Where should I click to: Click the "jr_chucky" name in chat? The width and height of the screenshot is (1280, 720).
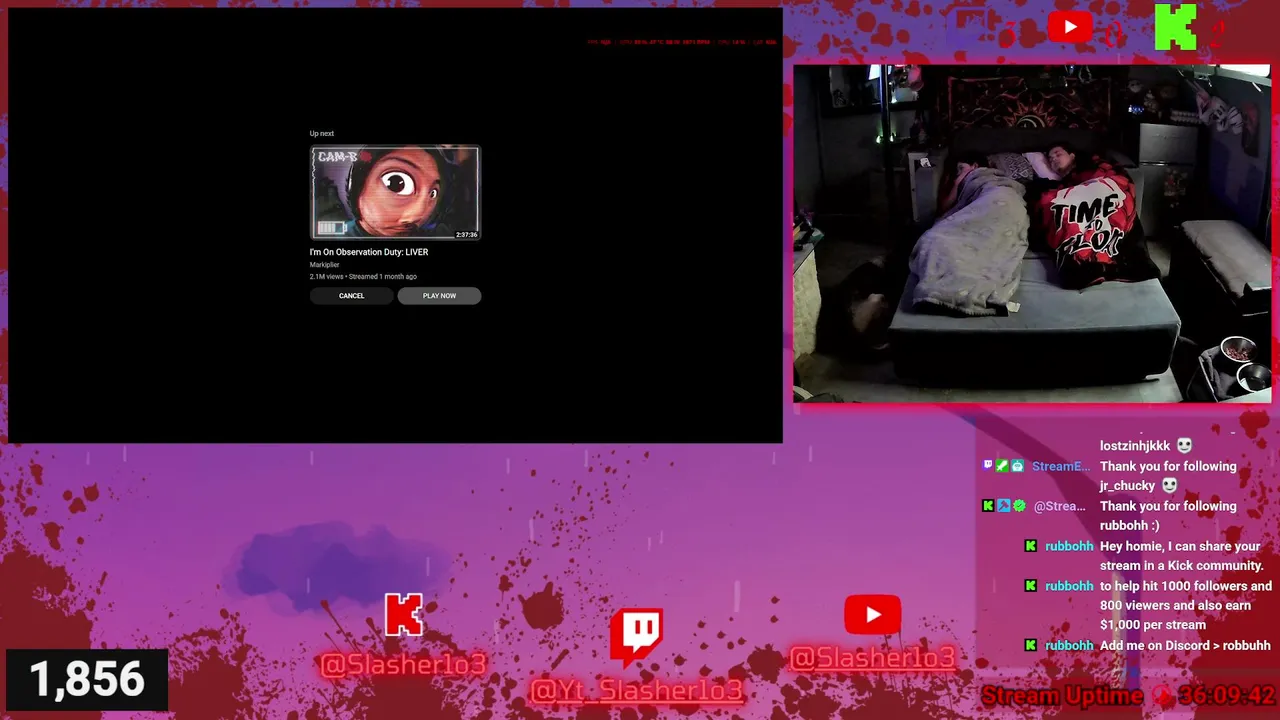point(1127,486)
